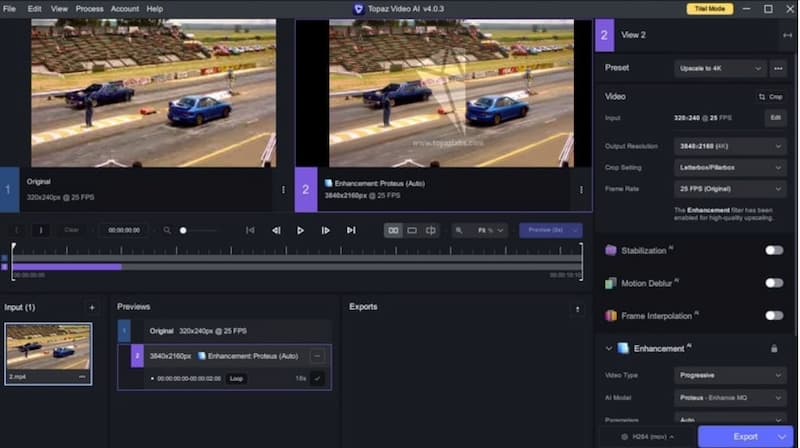Jump to the end of the clip
The width and height of the screenshot is (800, 448).
click(351, 230)
